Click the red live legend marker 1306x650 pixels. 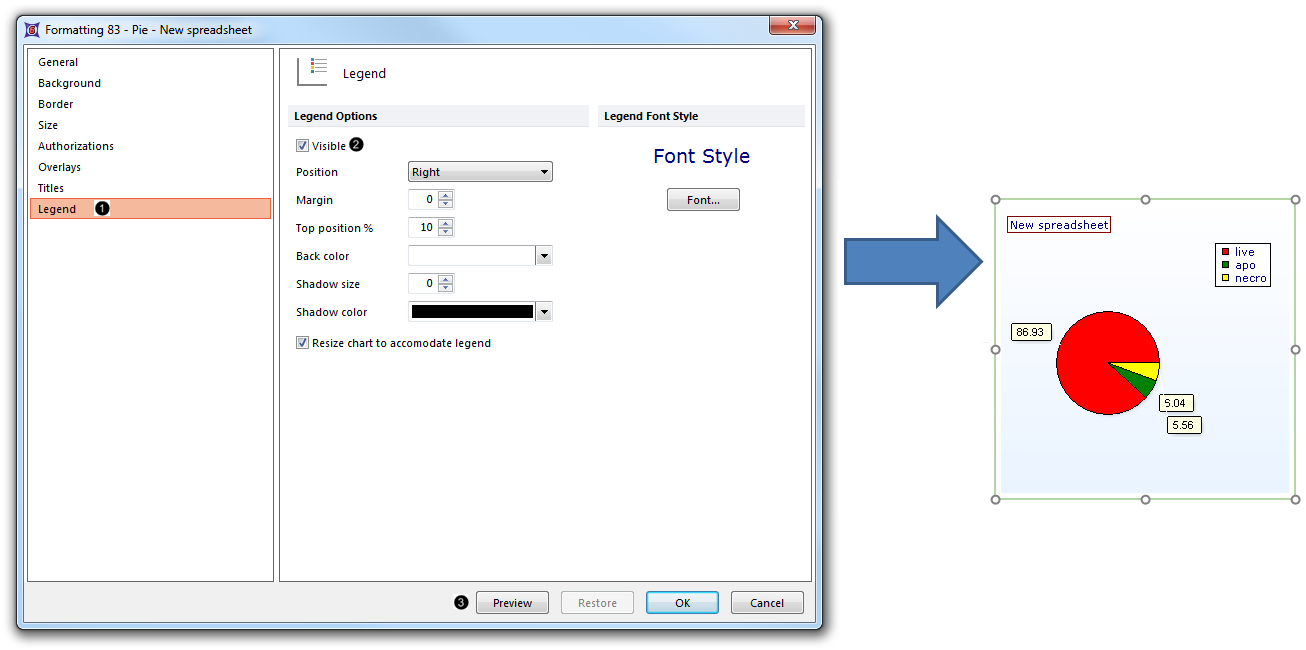[1224, 252]
